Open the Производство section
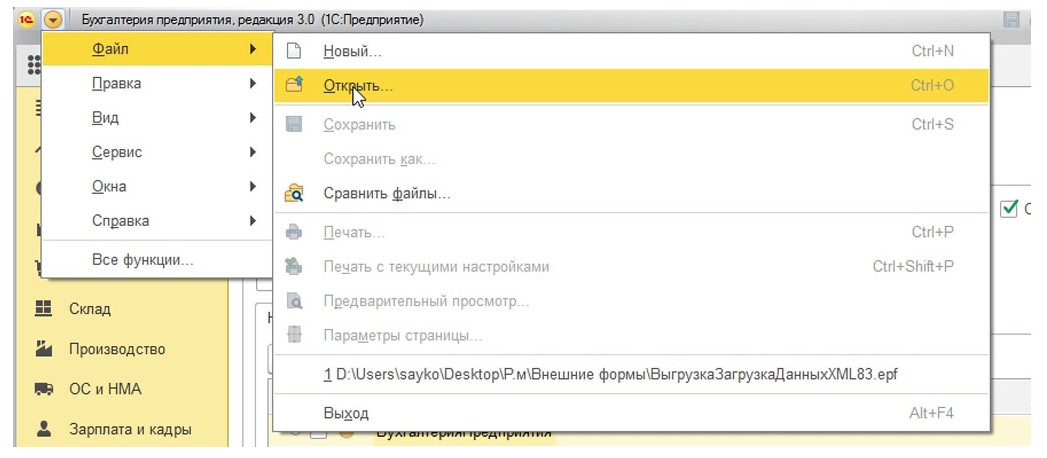The height and width of the screenshot is (458, 1047). point(117,349)
